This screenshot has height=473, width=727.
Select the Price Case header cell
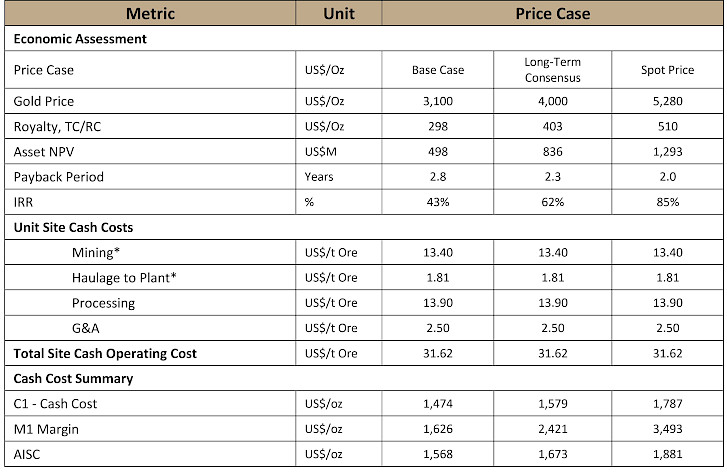point(552,14)
